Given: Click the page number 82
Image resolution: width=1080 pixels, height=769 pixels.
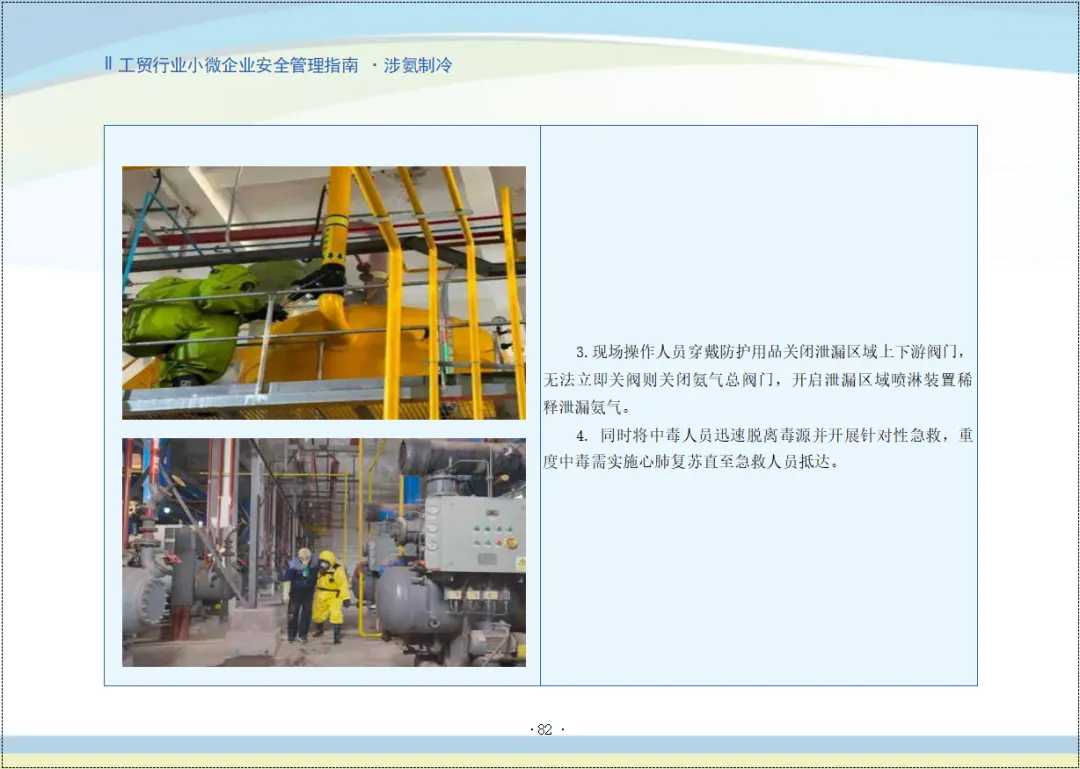Looking at the screenshot, I should coord(546,730).
